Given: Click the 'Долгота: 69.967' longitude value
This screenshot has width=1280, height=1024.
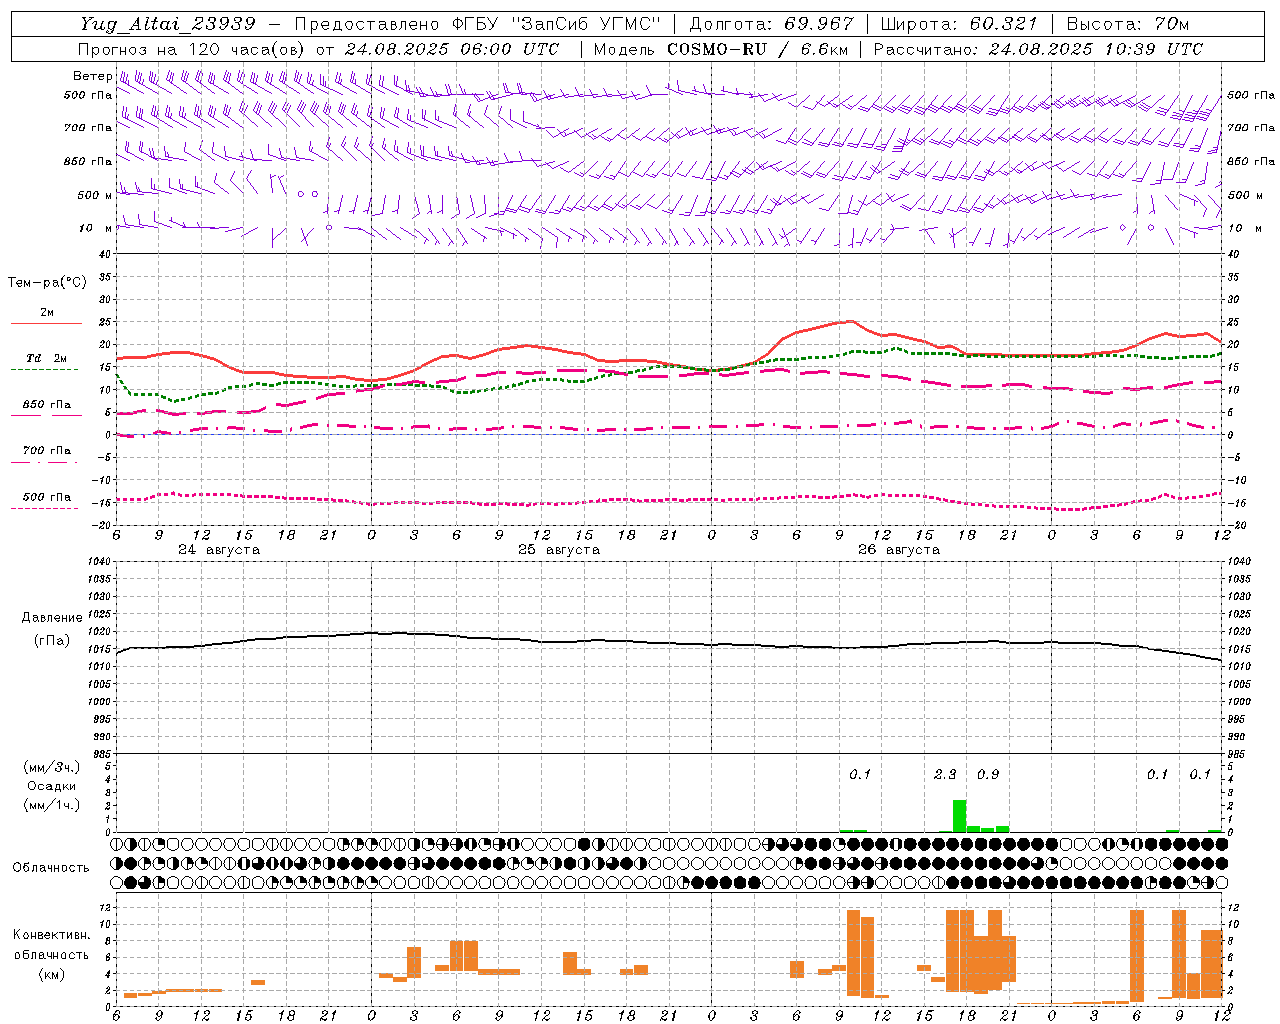Looking at the screenshot, I should (771, 24).
